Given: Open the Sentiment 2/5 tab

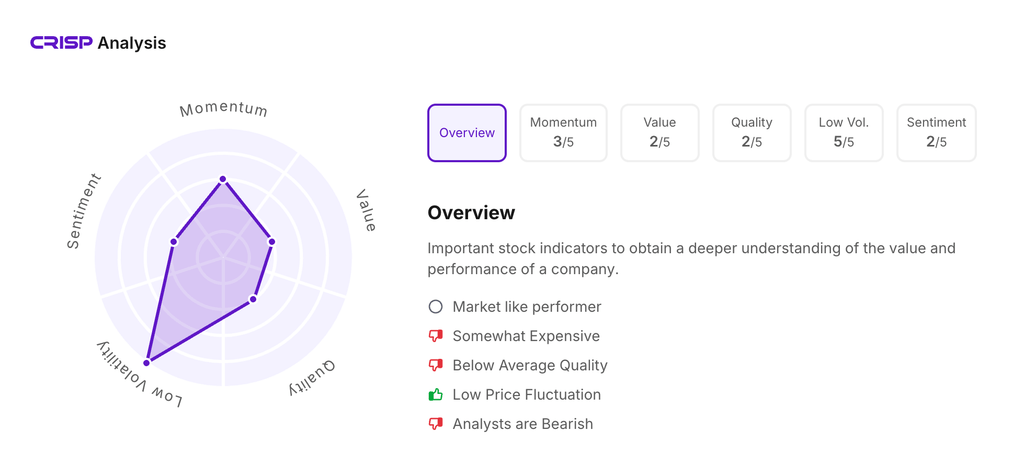Looking at the screenshot, I should click(x=936, y=133).
